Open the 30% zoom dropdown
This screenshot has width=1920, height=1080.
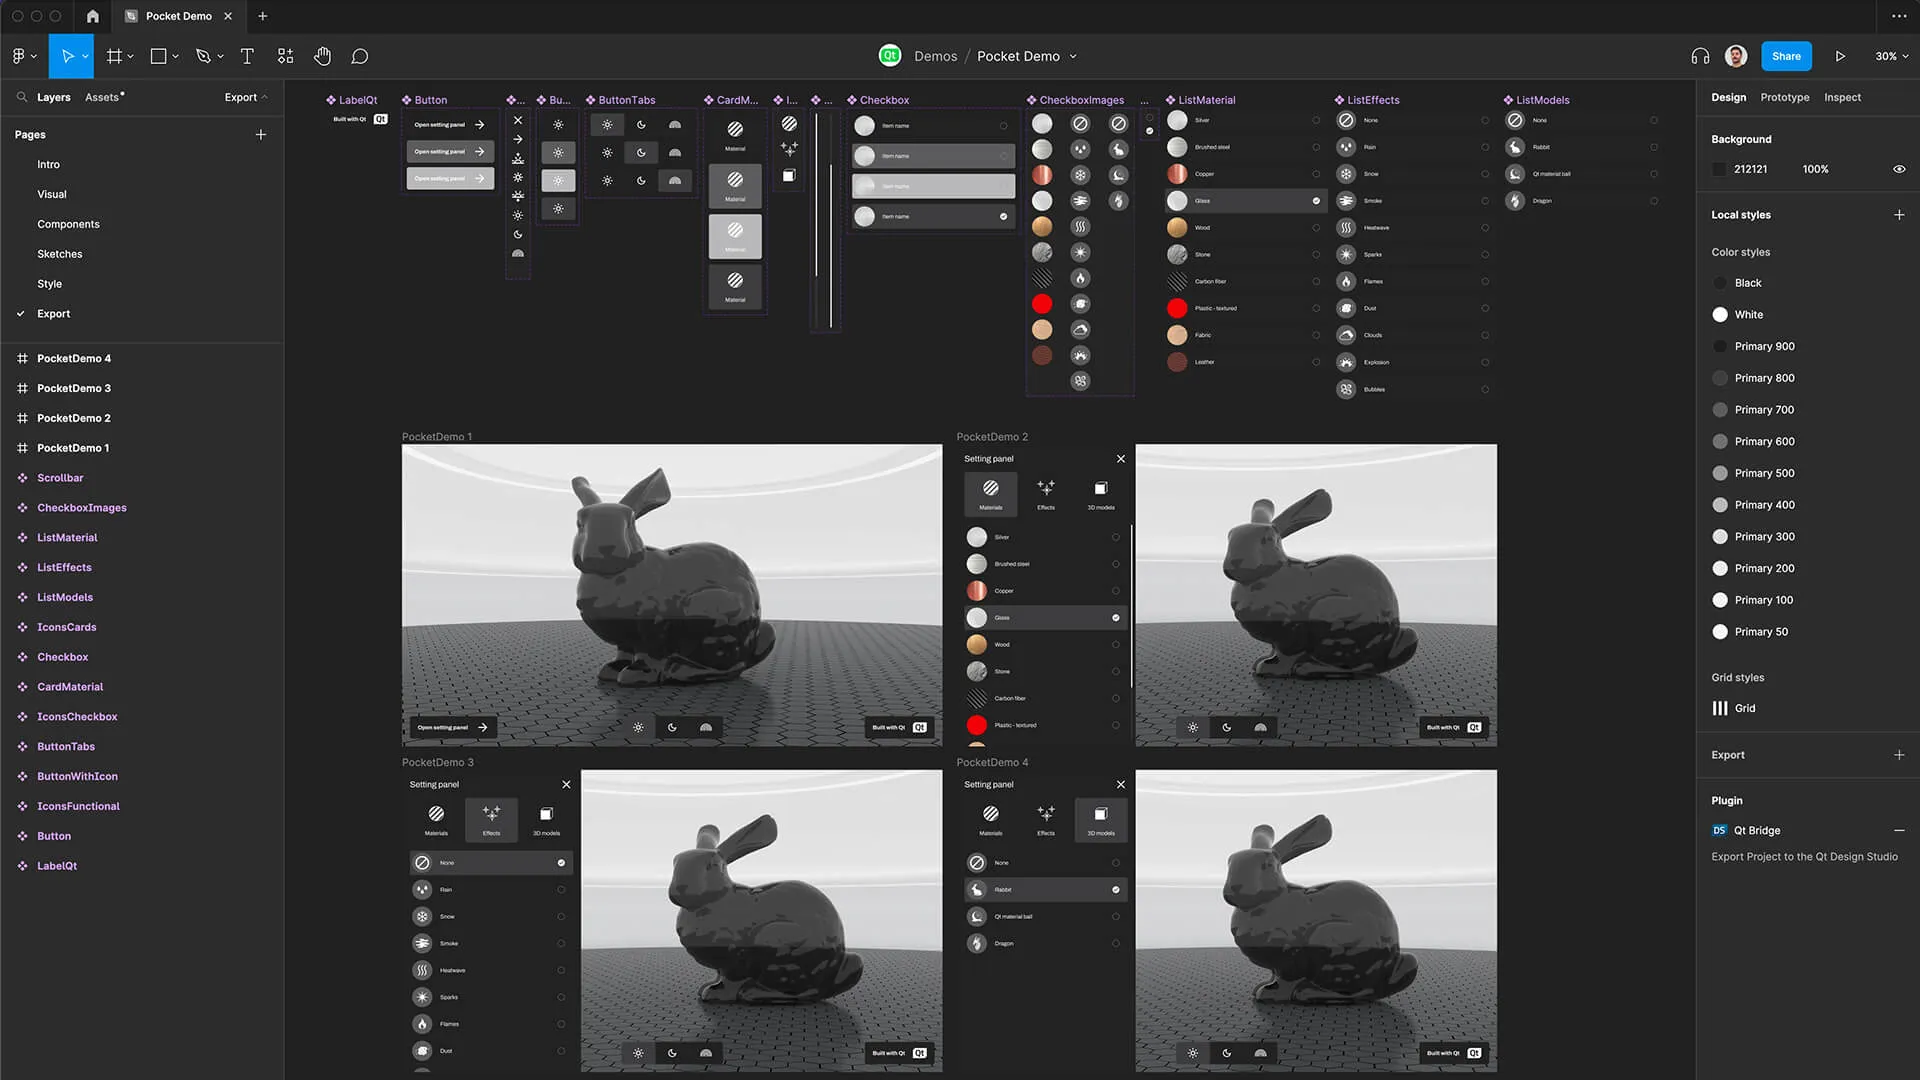1891,56
